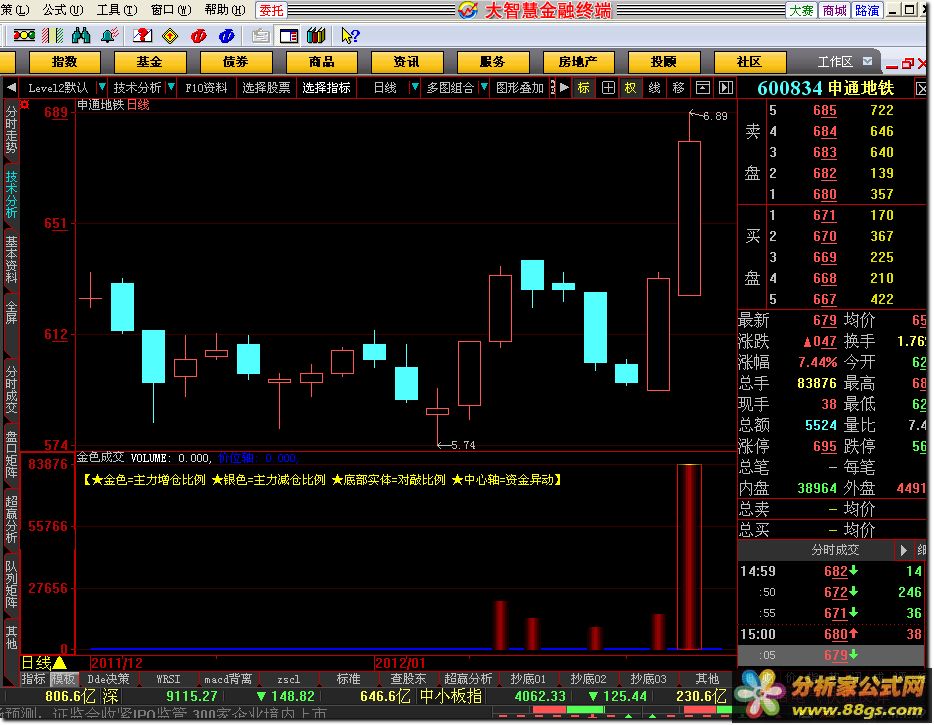Click the panel-up box icon in chart toolbar
Image resolution: width=934 pixels, height=725 pixels.
coord(703,88)
